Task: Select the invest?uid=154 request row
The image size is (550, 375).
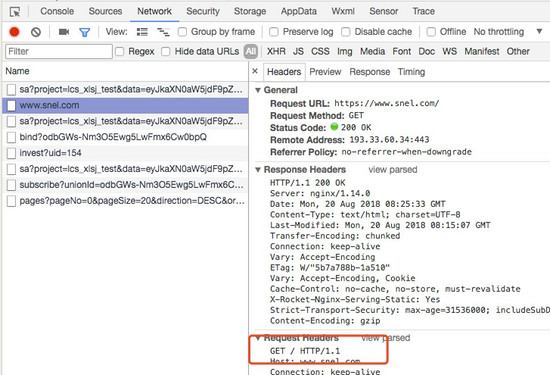Action: coord(125,153)
